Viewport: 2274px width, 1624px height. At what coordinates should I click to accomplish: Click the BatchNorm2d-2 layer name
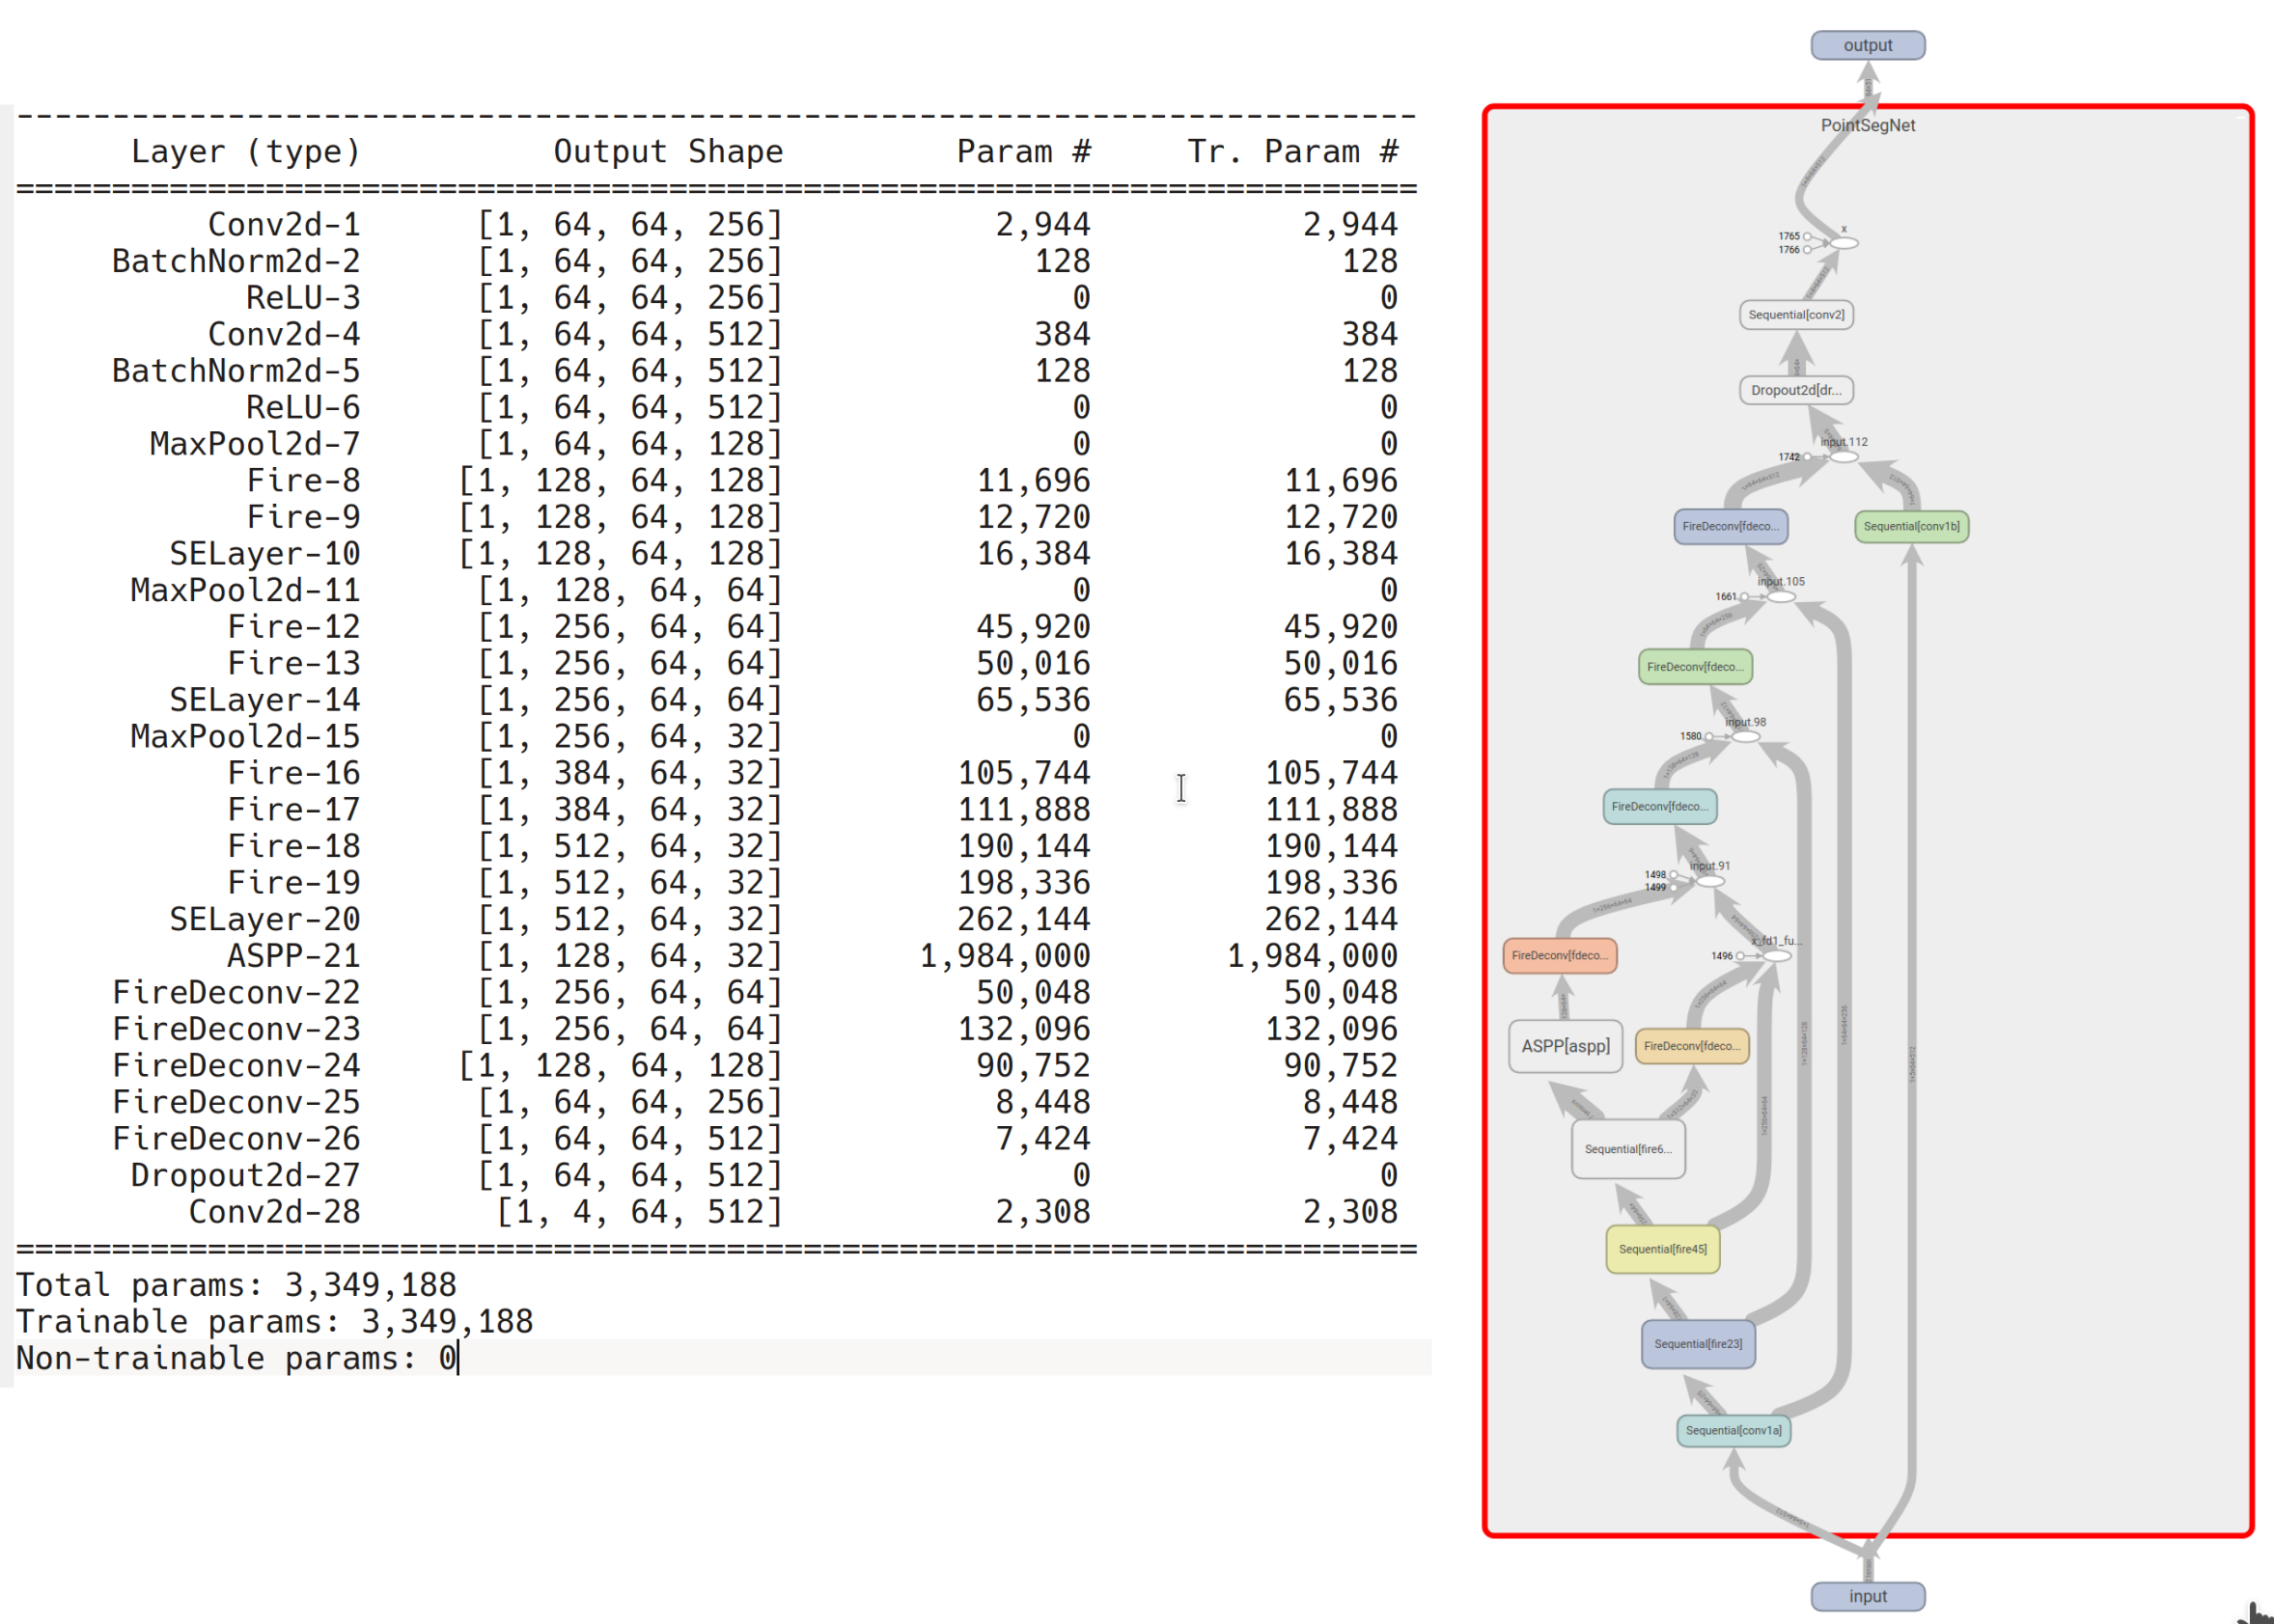click(x=236, y=261)
